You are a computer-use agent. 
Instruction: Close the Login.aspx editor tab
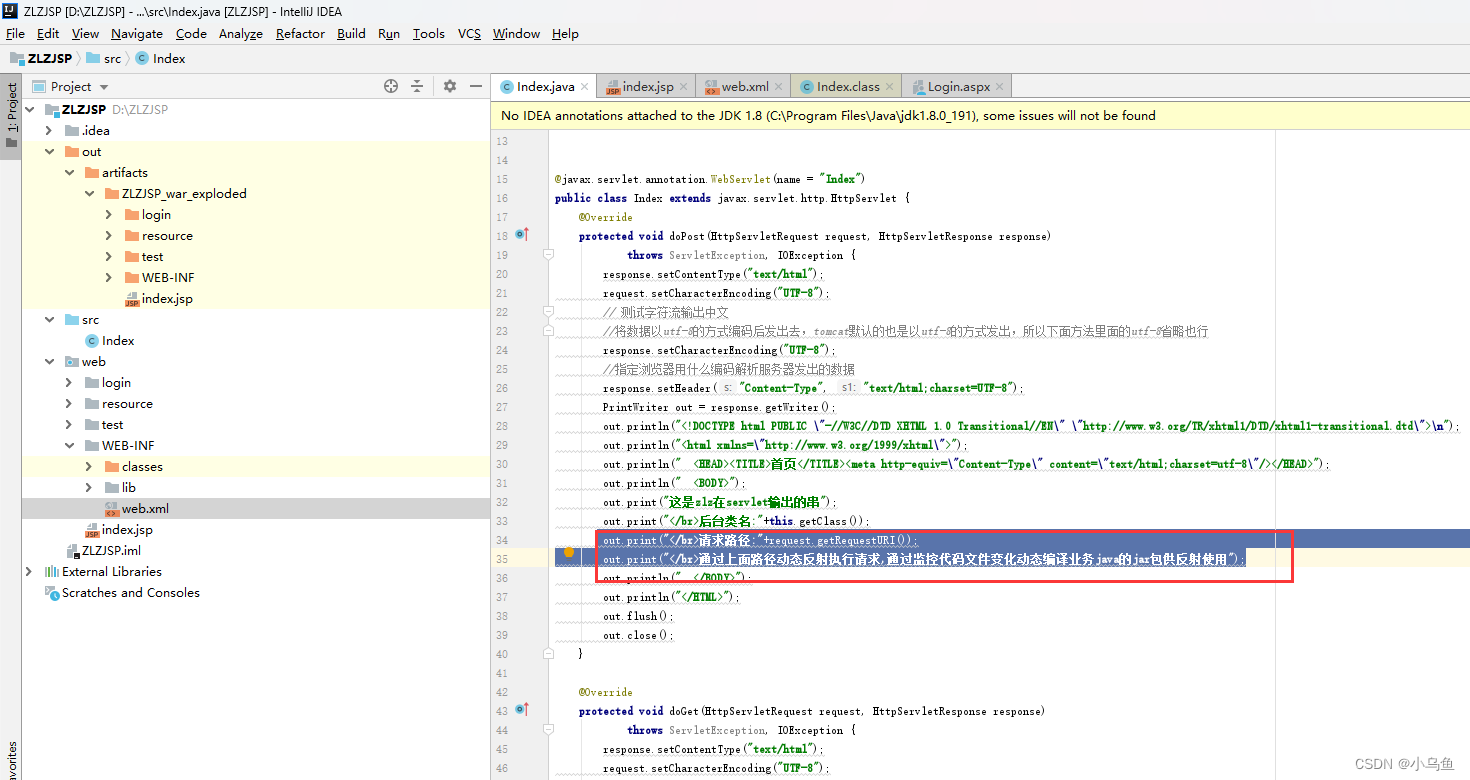coord(1000,87)
